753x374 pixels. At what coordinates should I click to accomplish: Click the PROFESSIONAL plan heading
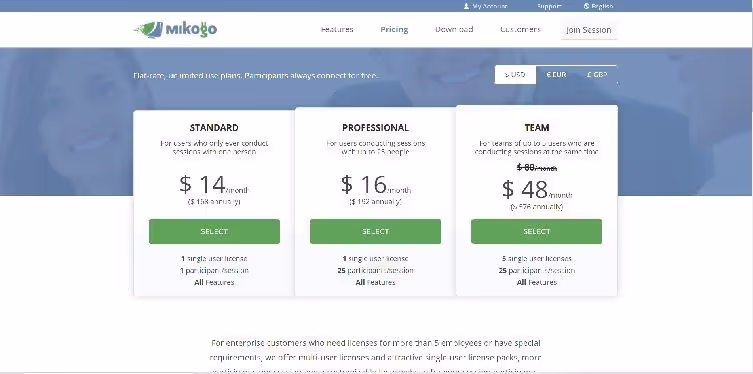376,128
